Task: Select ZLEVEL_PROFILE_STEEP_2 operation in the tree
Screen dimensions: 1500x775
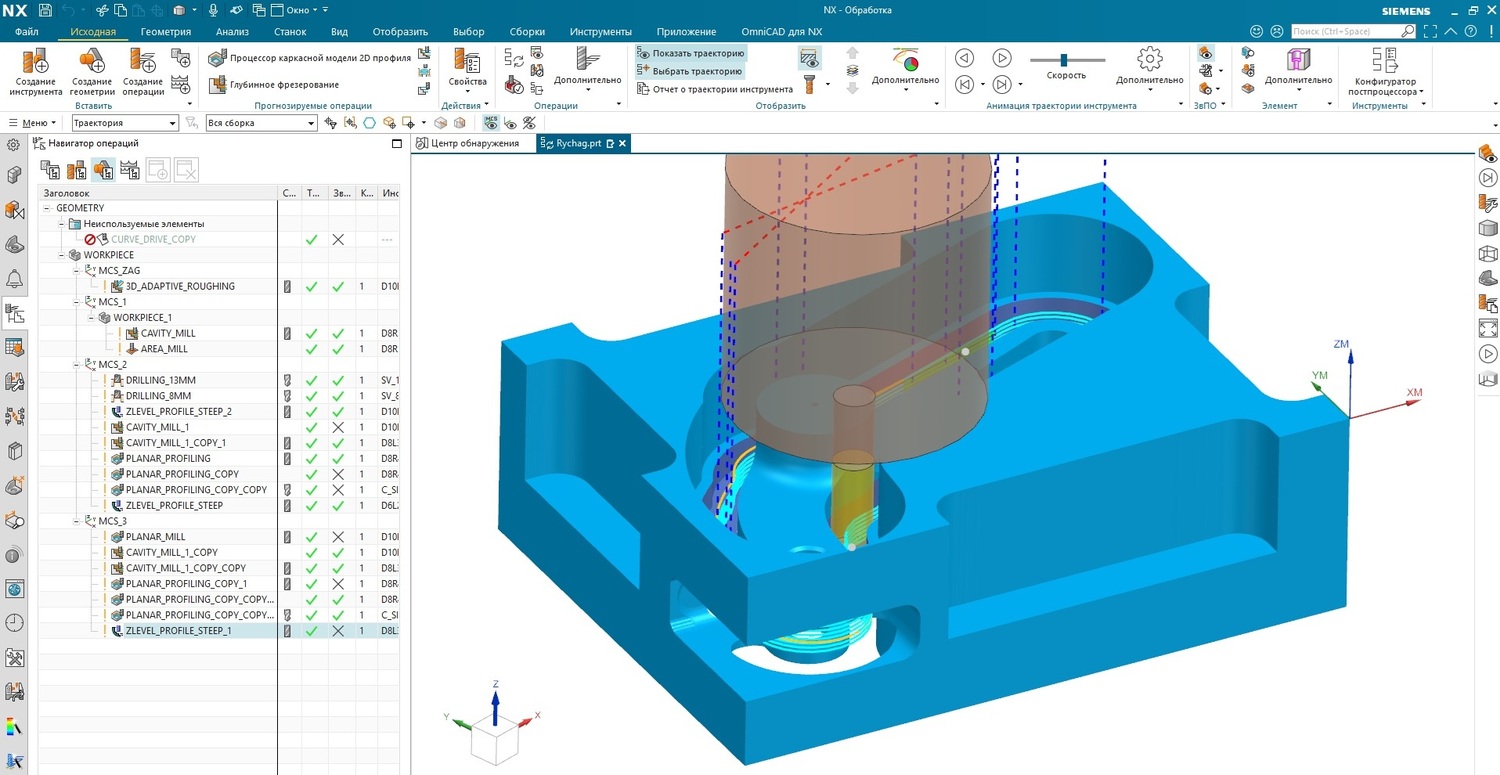Action: click(x=178, y=412)
